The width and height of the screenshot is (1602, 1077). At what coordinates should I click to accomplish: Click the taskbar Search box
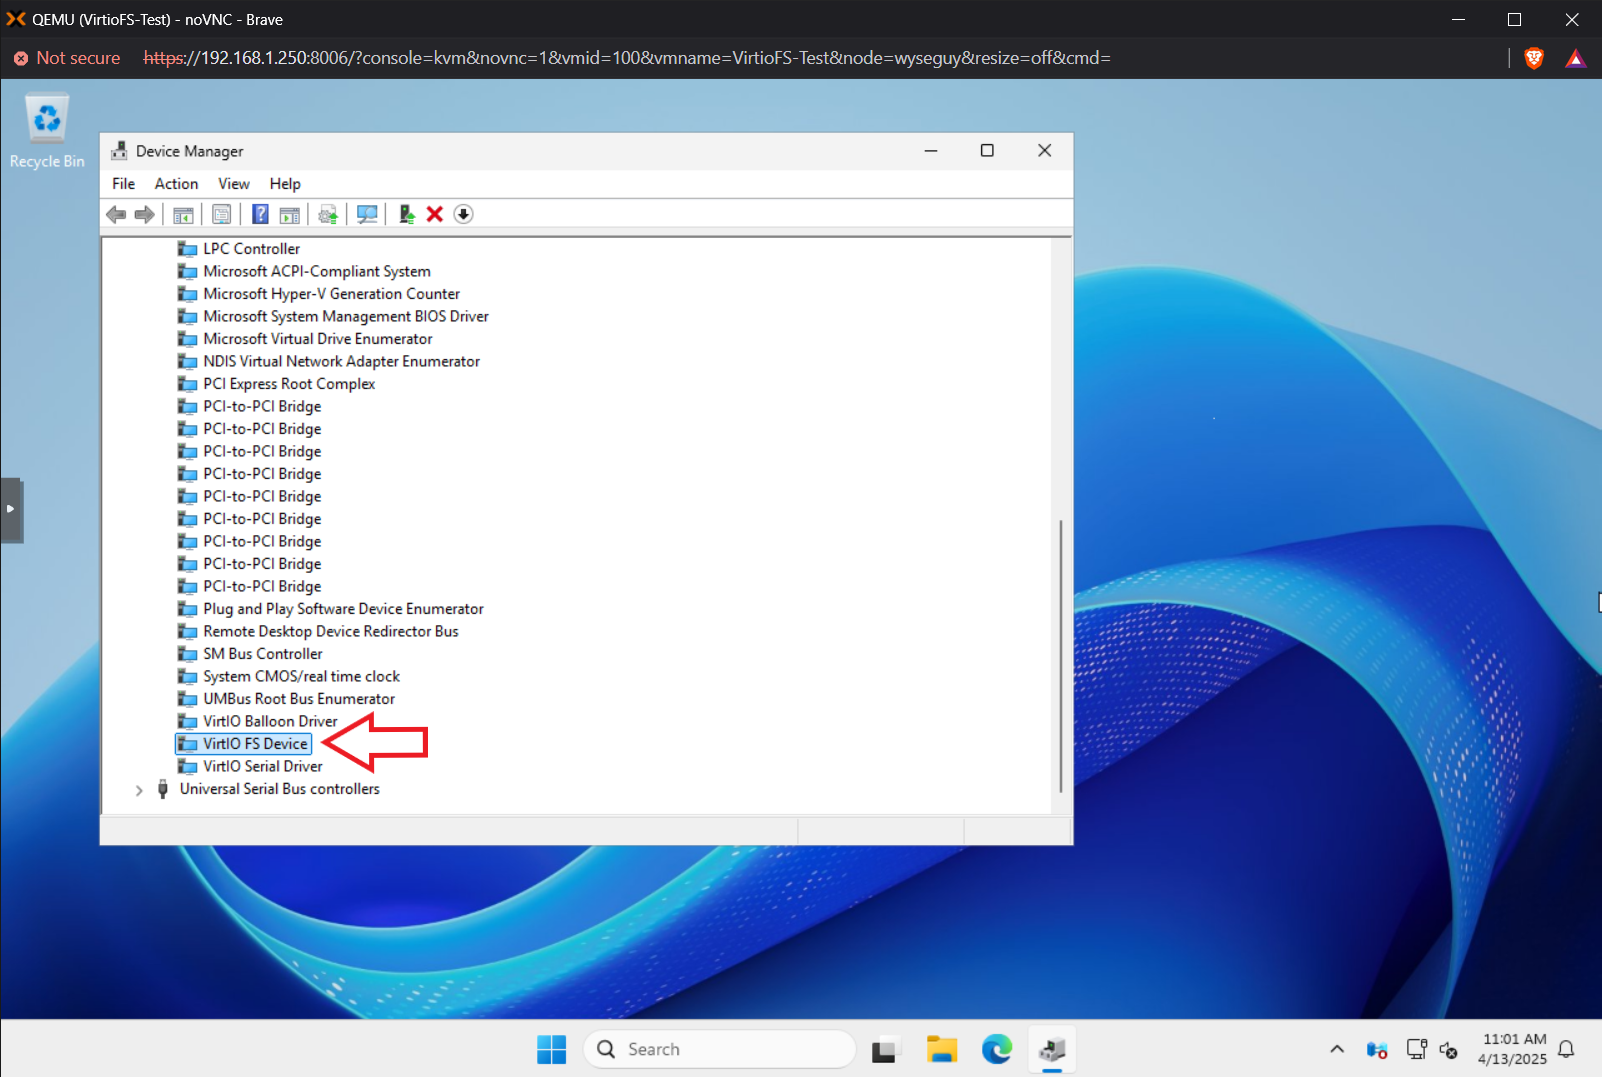pos(719,1049)
